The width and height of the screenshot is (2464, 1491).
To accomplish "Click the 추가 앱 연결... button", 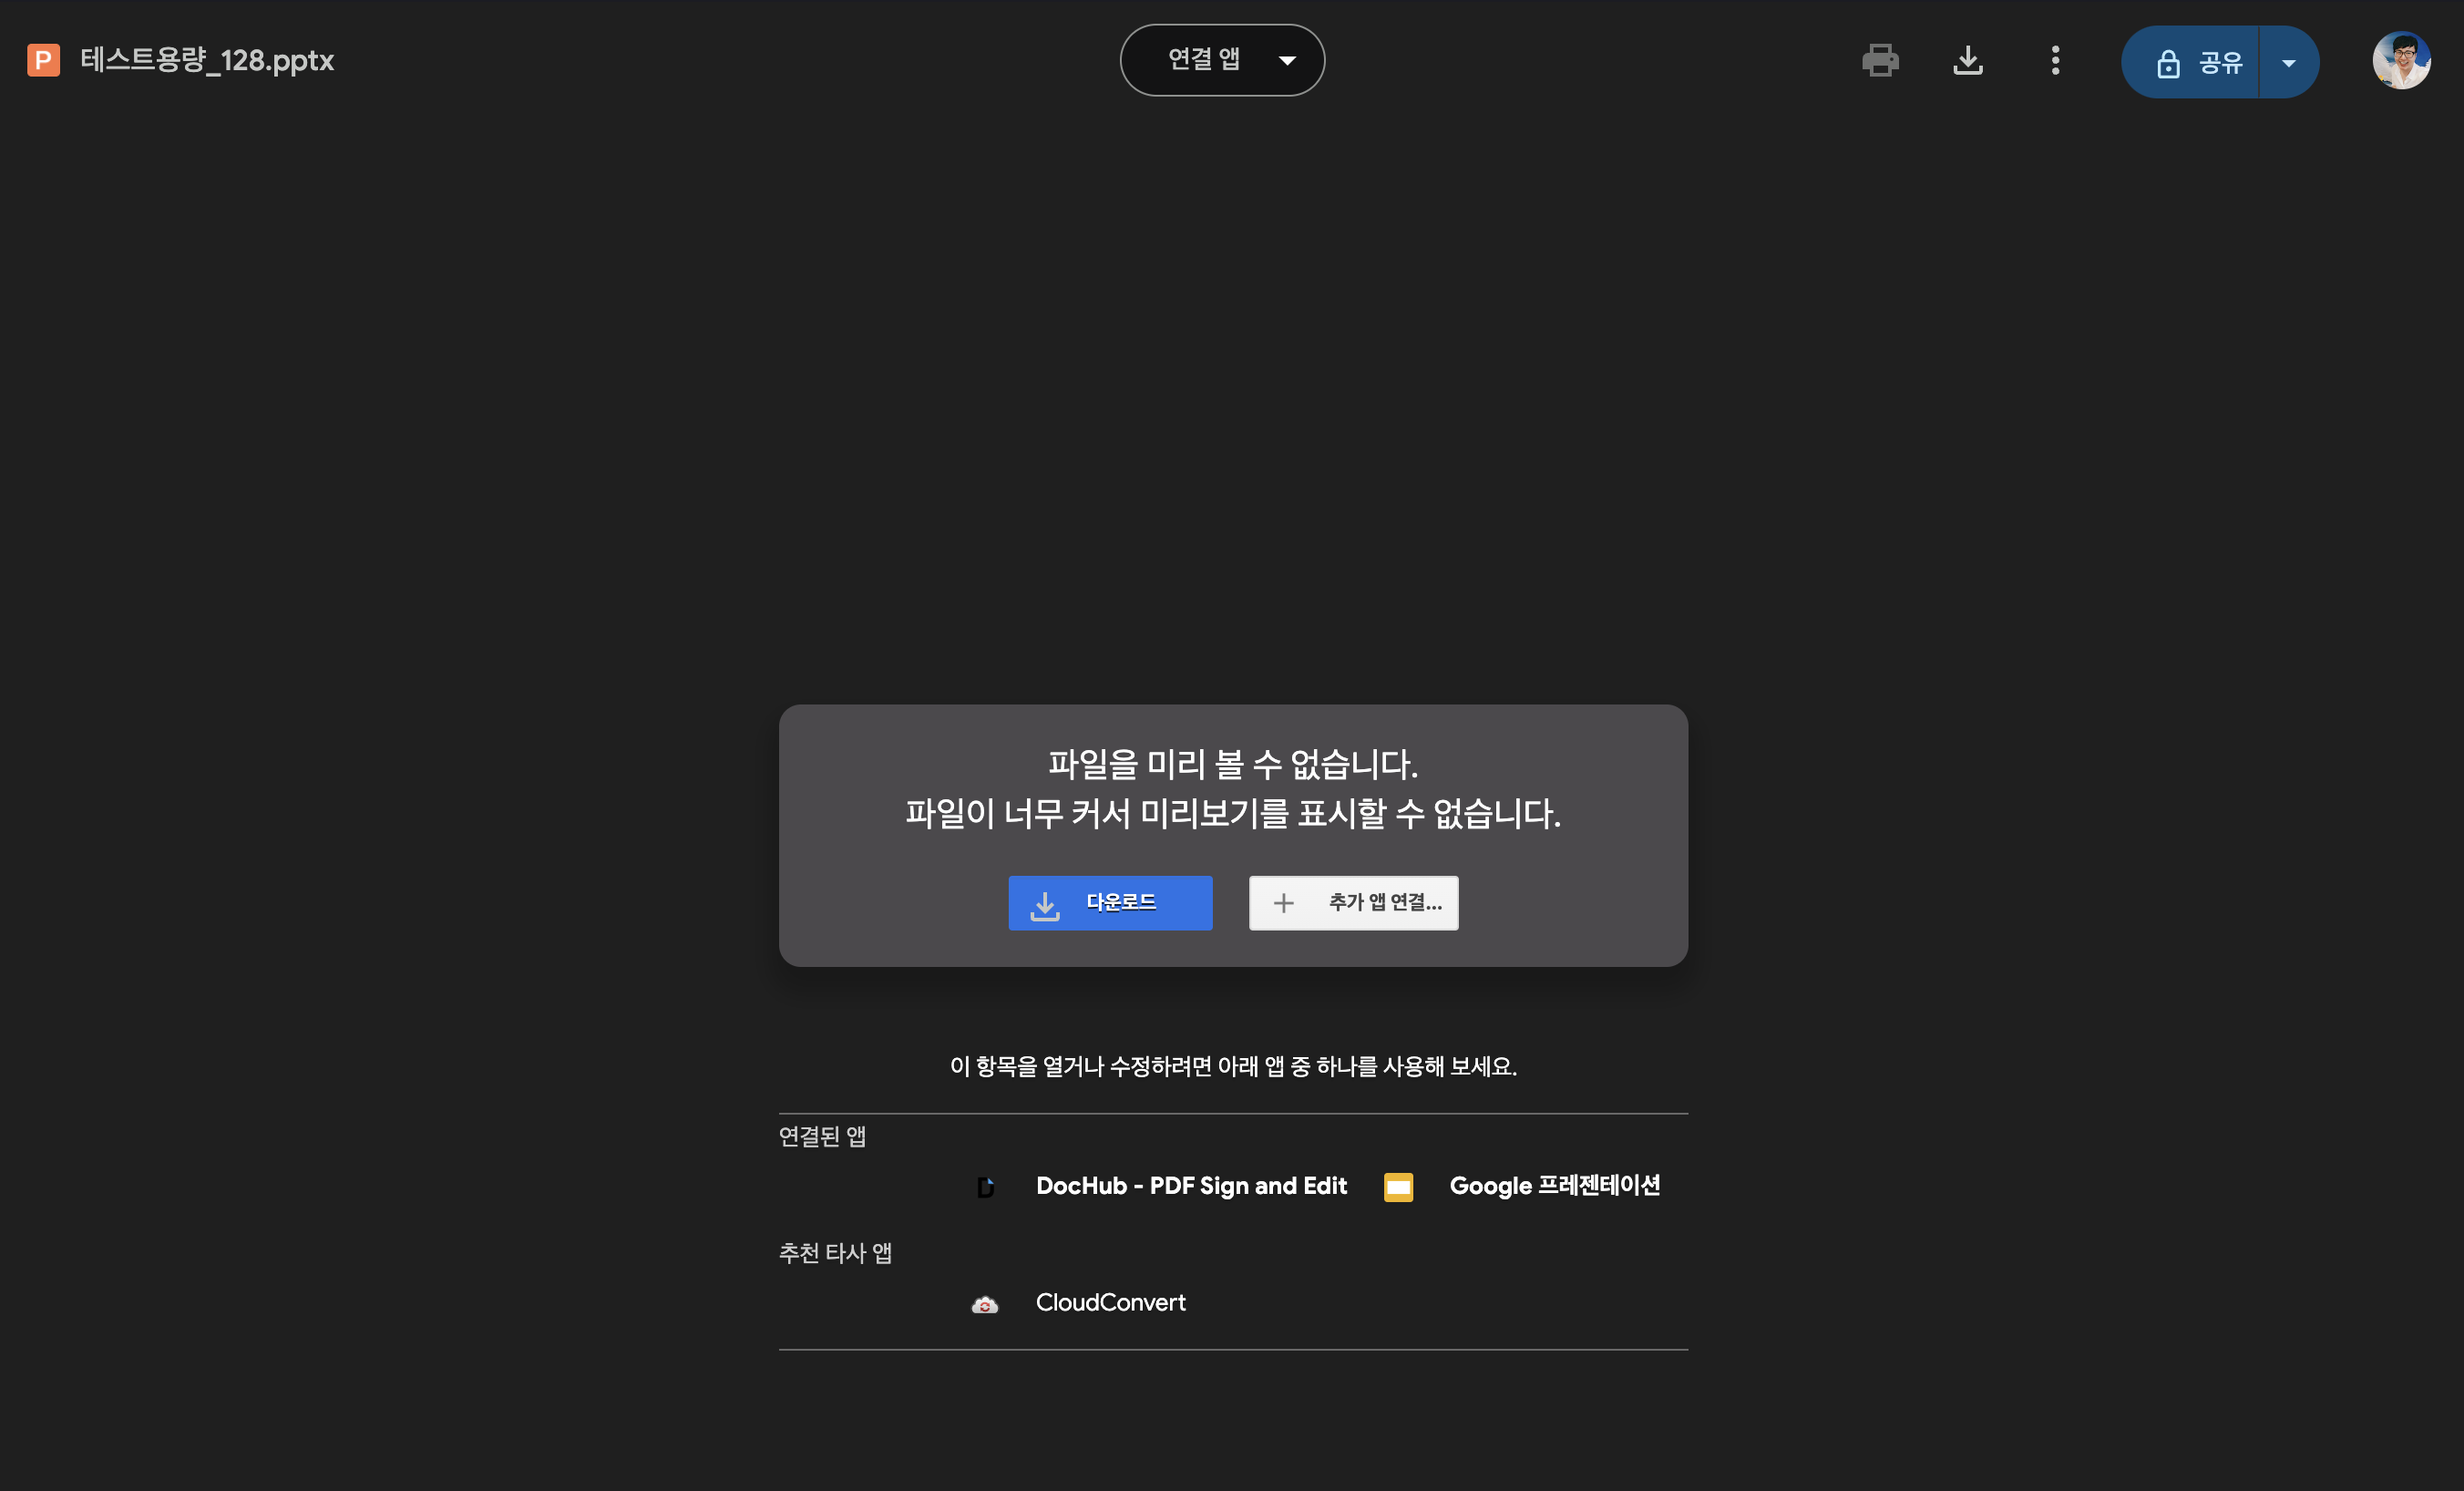I will [x=1353, y=903].
